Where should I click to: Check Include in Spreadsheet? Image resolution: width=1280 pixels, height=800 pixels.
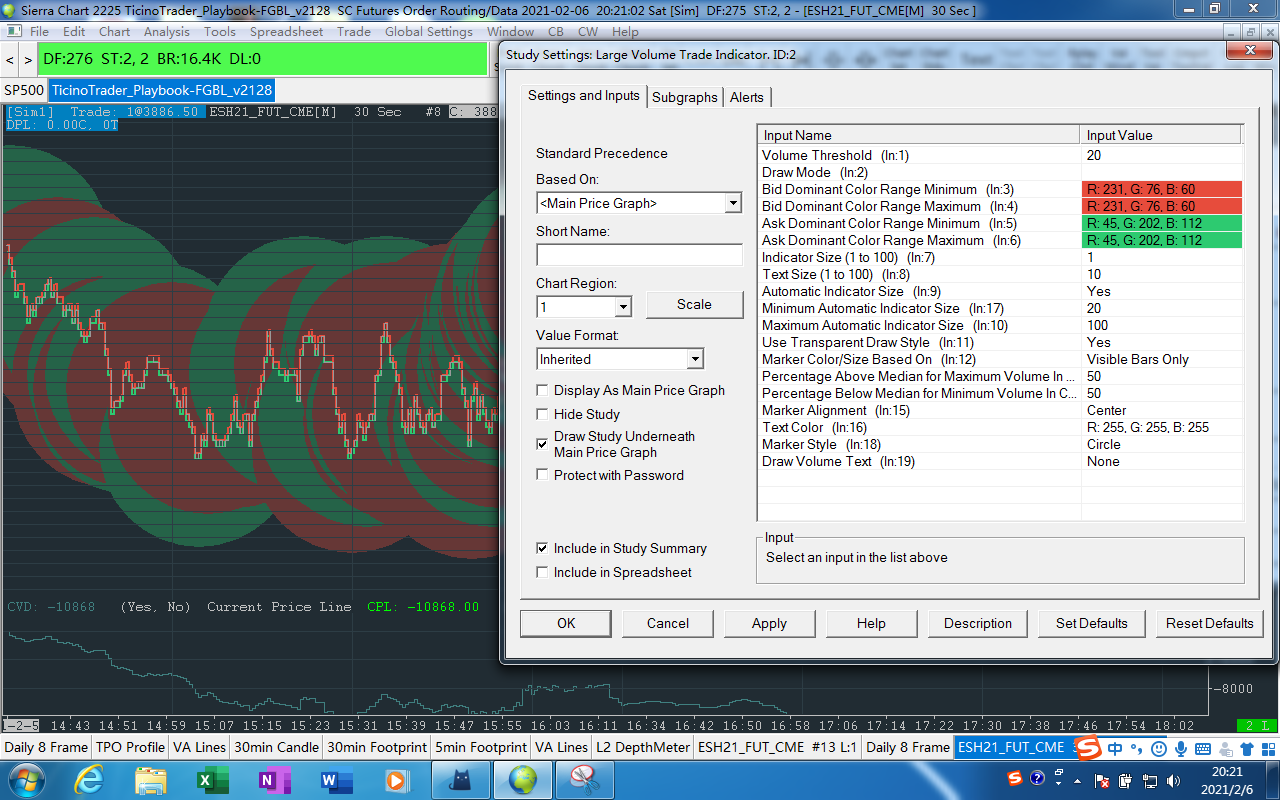[x=543, y=572]
